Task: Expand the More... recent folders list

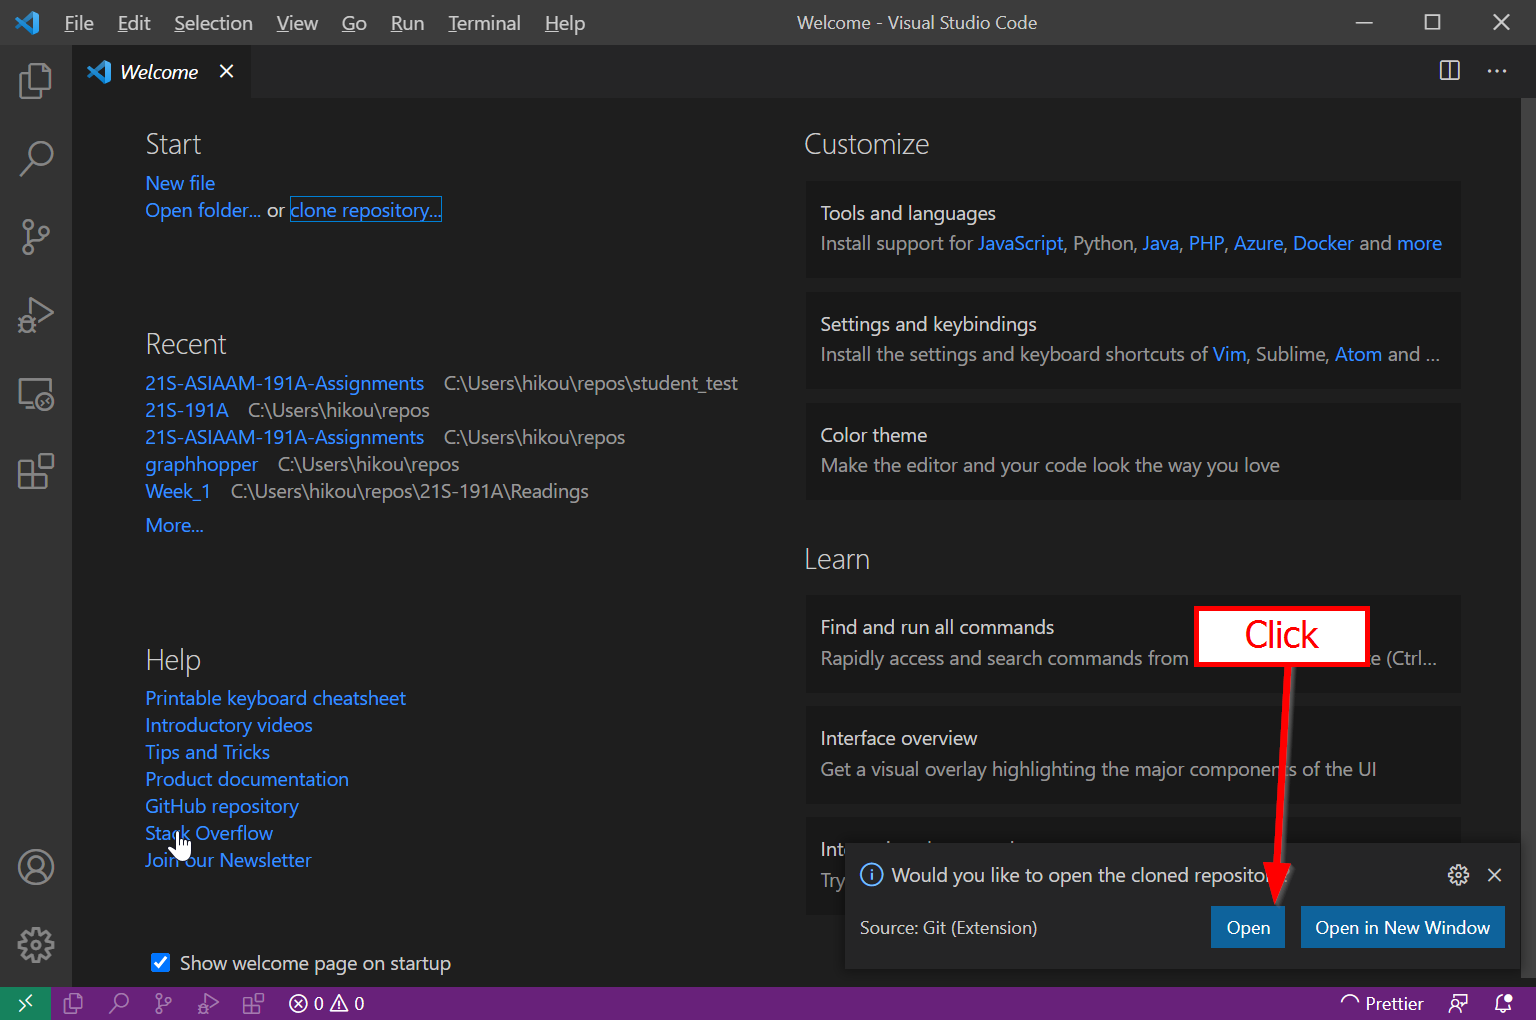Action: coord(174,525)
